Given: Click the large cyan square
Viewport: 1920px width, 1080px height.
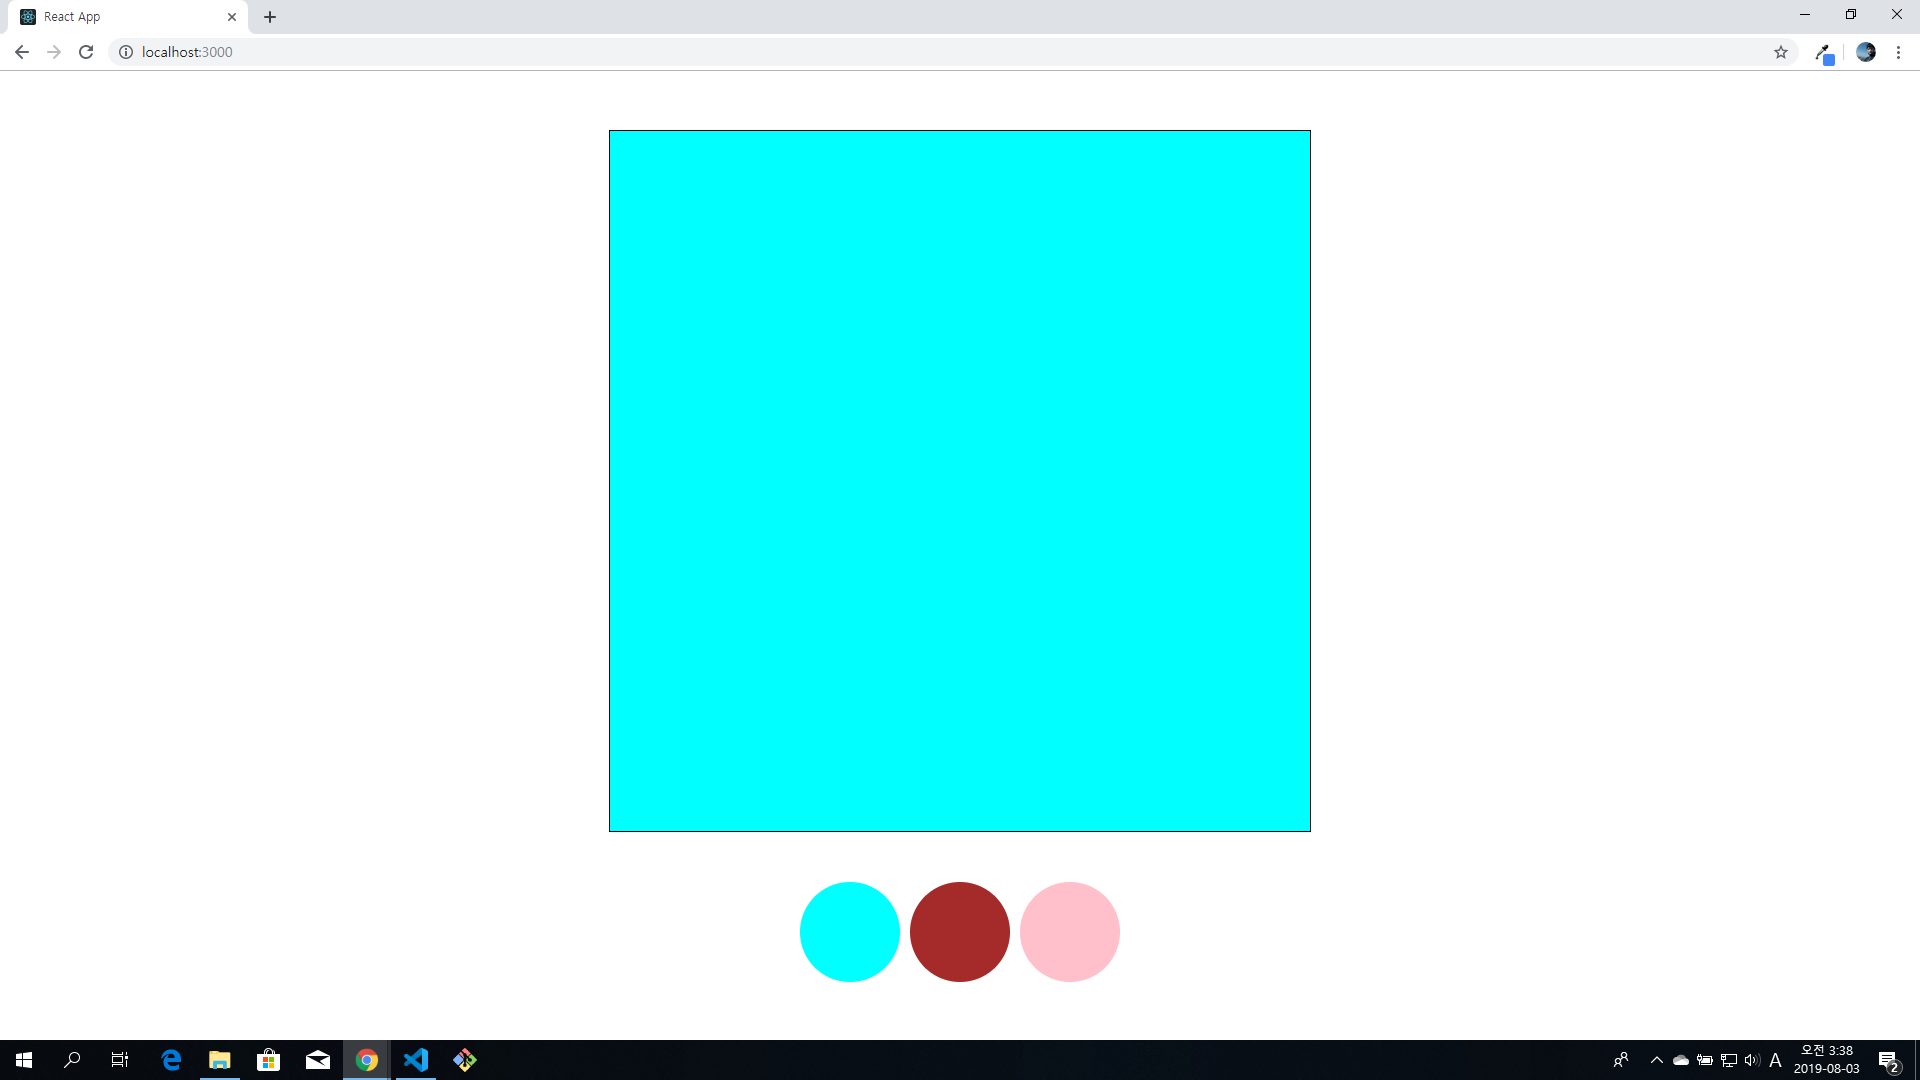Looking at the screenshot, I should point(960,480).
